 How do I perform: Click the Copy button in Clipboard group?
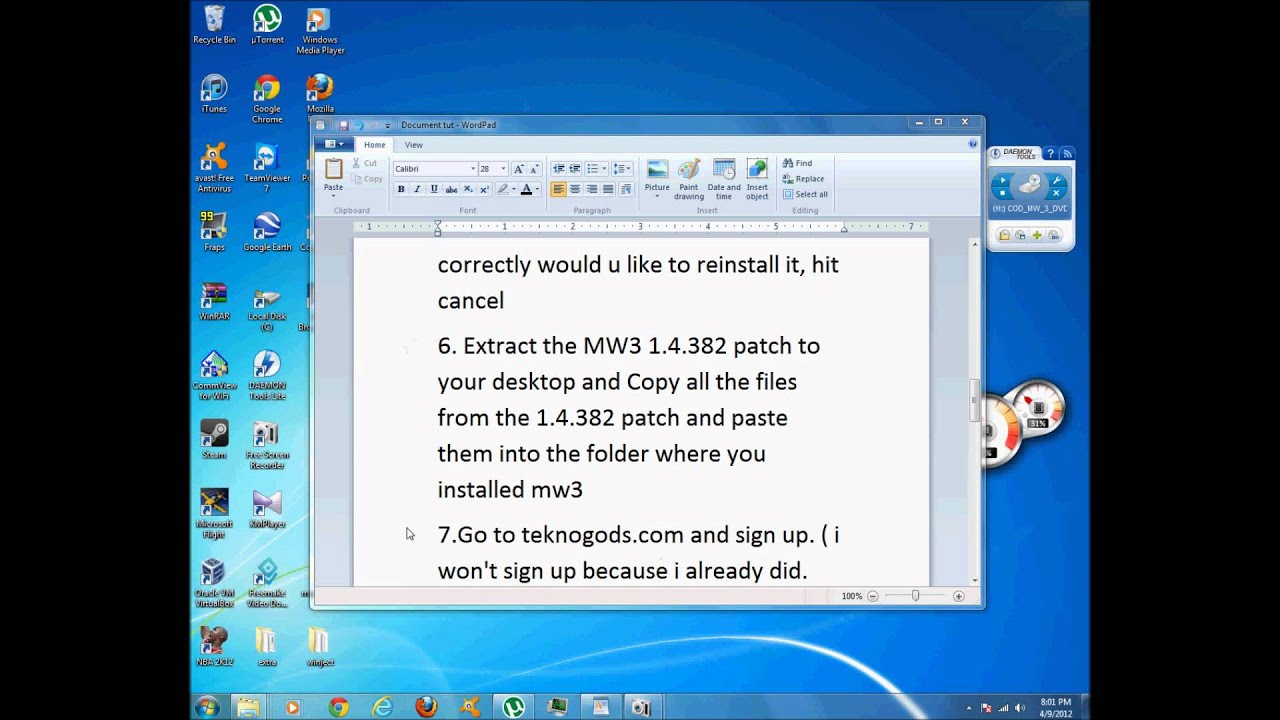point(367,179)
